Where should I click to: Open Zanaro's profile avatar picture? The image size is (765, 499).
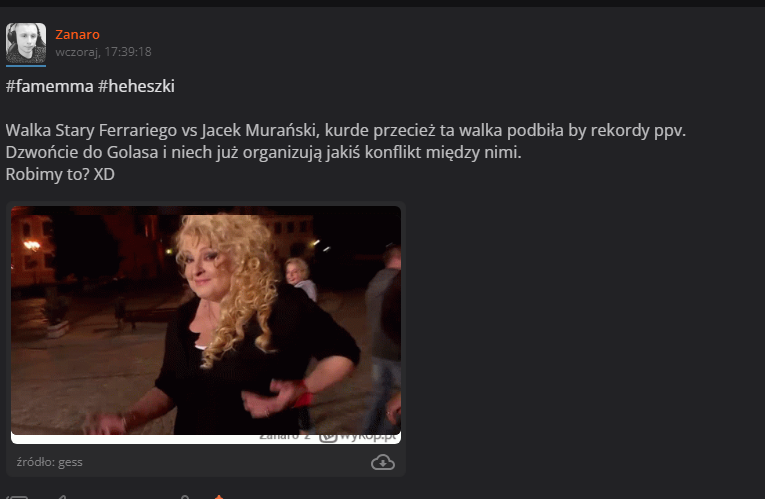pyautogui.click(x=26, y=43)
